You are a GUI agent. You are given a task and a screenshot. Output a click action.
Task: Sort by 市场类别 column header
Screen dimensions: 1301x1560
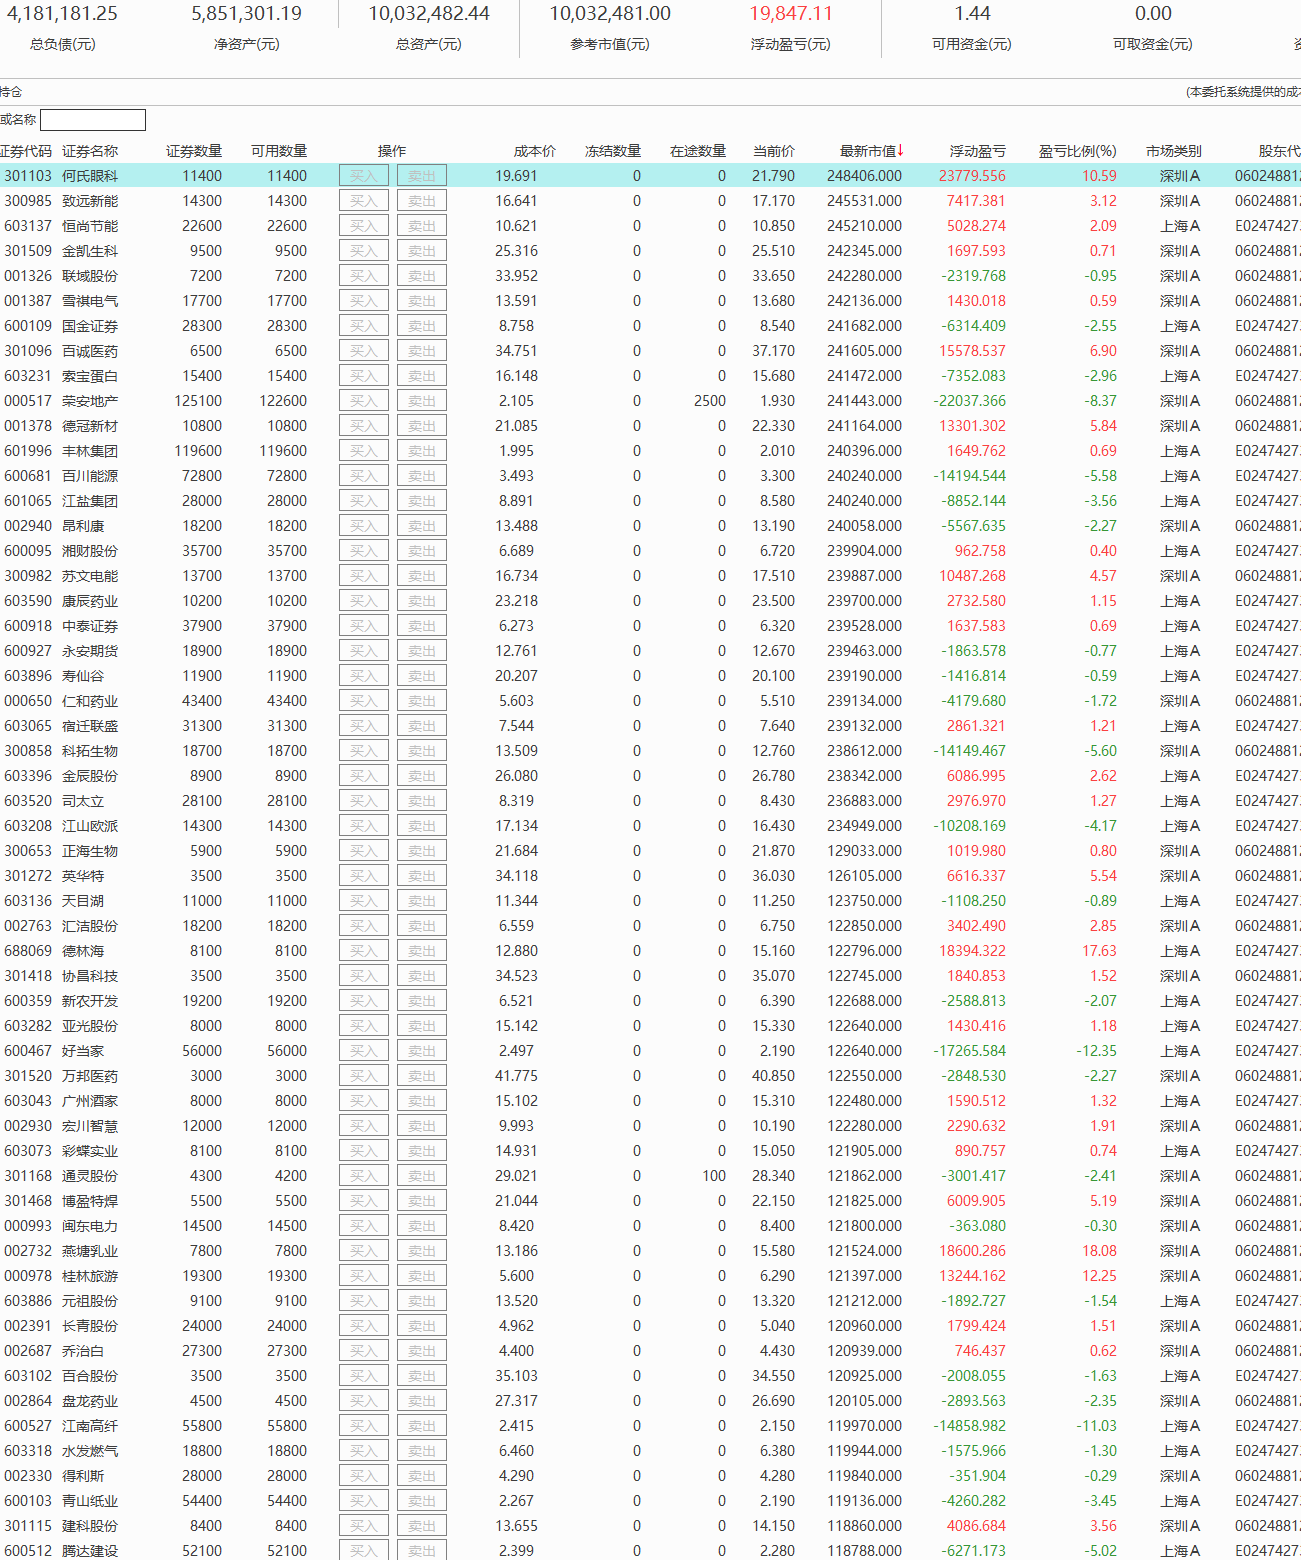1174,151
